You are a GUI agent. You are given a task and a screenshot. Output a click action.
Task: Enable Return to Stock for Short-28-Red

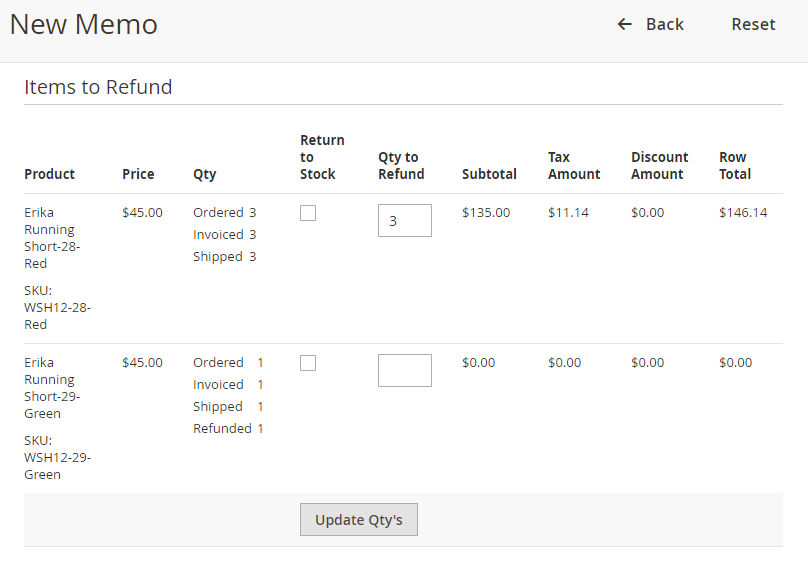coord(308,213)
